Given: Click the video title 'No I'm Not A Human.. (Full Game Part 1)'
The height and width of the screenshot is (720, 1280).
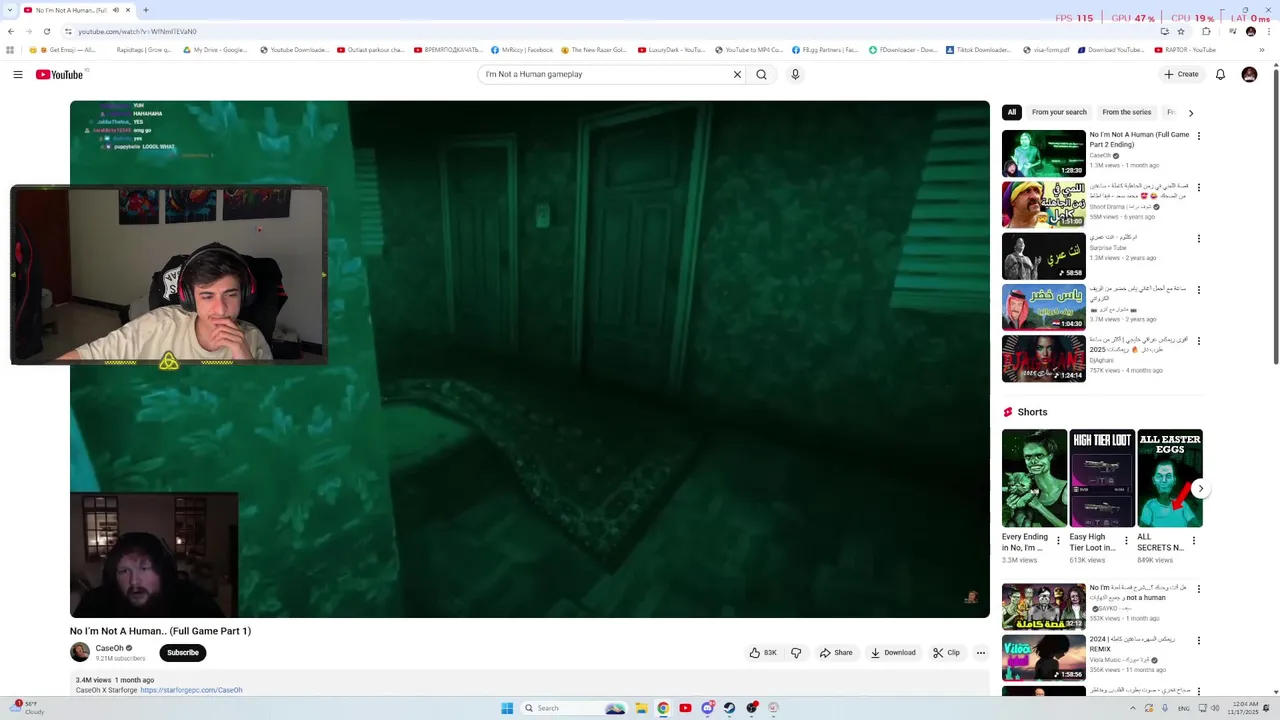Looking at the screenshot, I should click(160, 631).
